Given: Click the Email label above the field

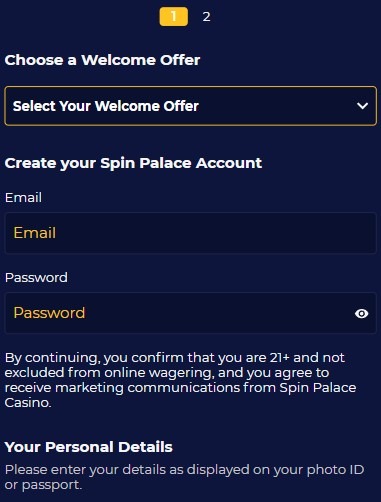Looking at the screenshot, I should click(x=23, y=198).
